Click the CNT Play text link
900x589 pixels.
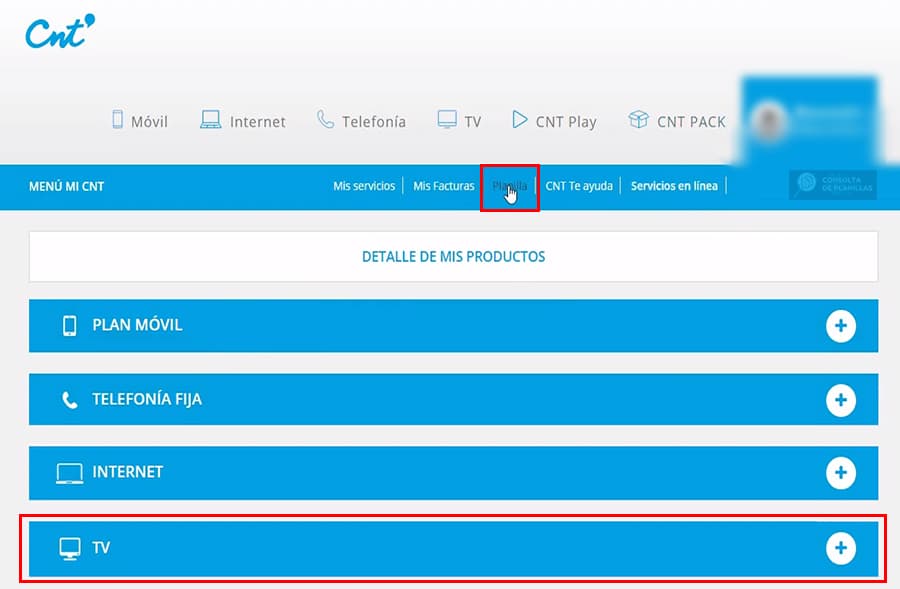[566, 122]
